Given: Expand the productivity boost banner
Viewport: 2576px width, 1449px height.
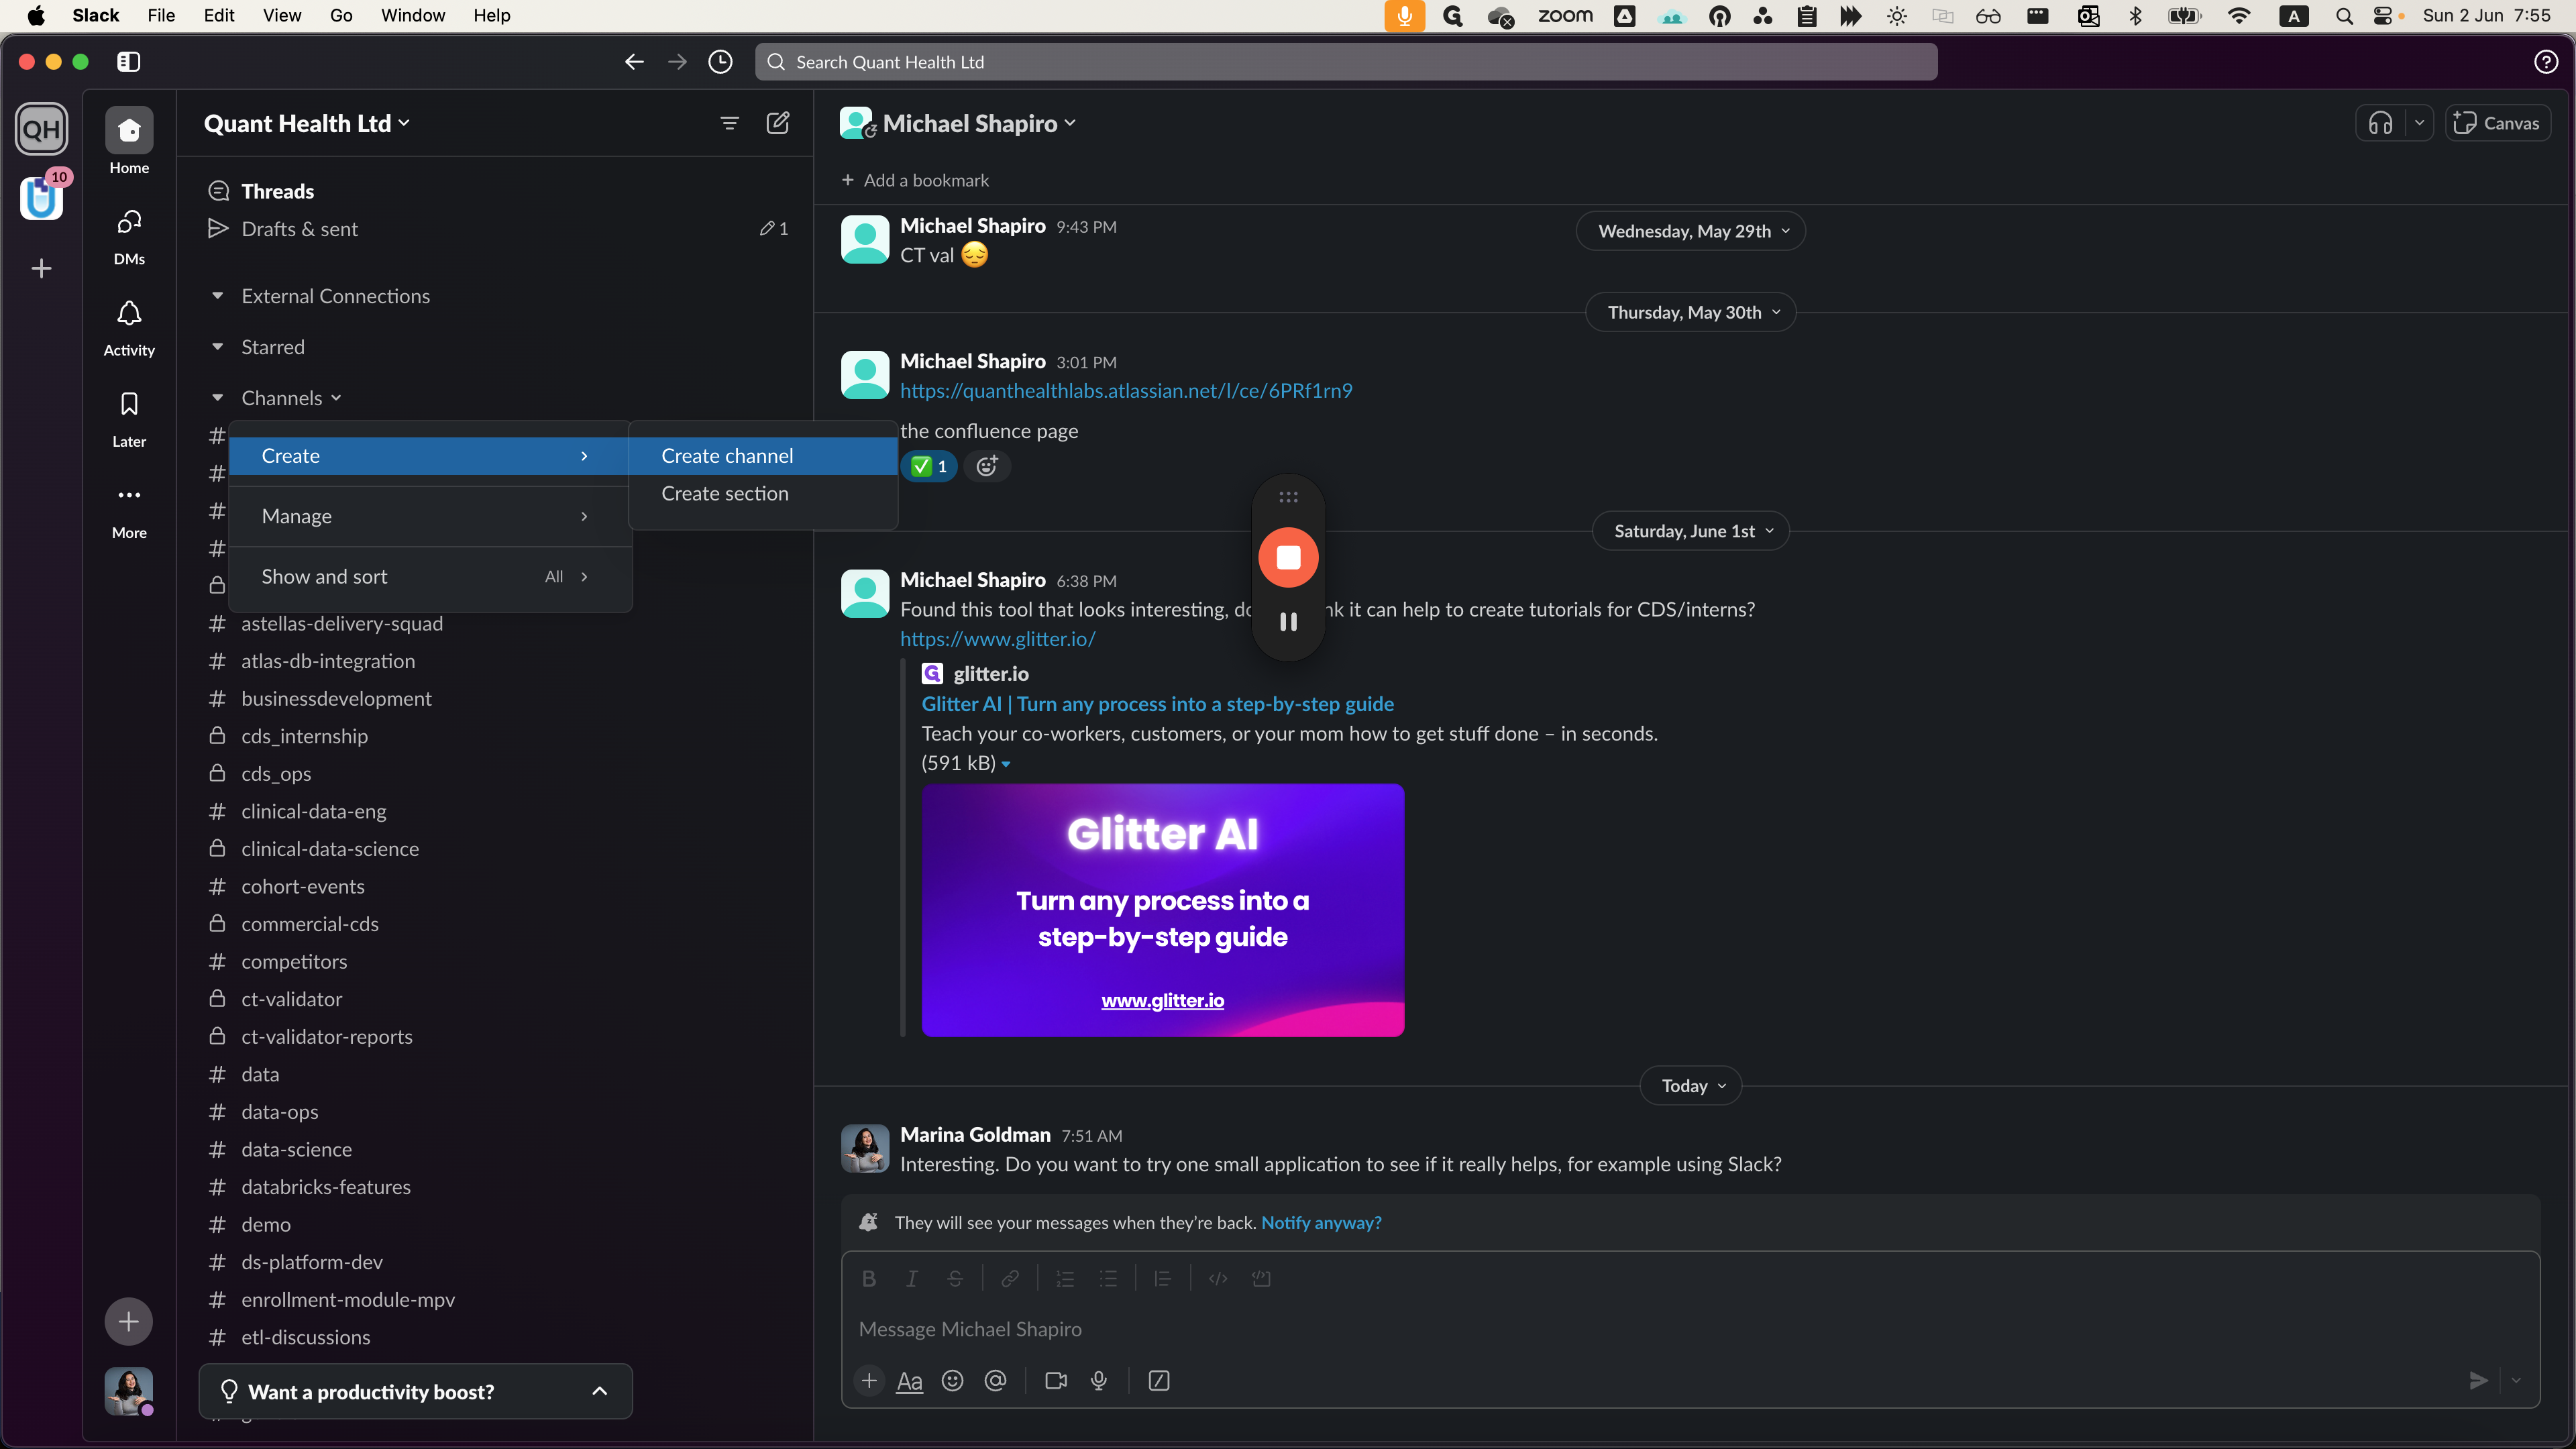Looking at the screenshot, I should coord(599,1391).
